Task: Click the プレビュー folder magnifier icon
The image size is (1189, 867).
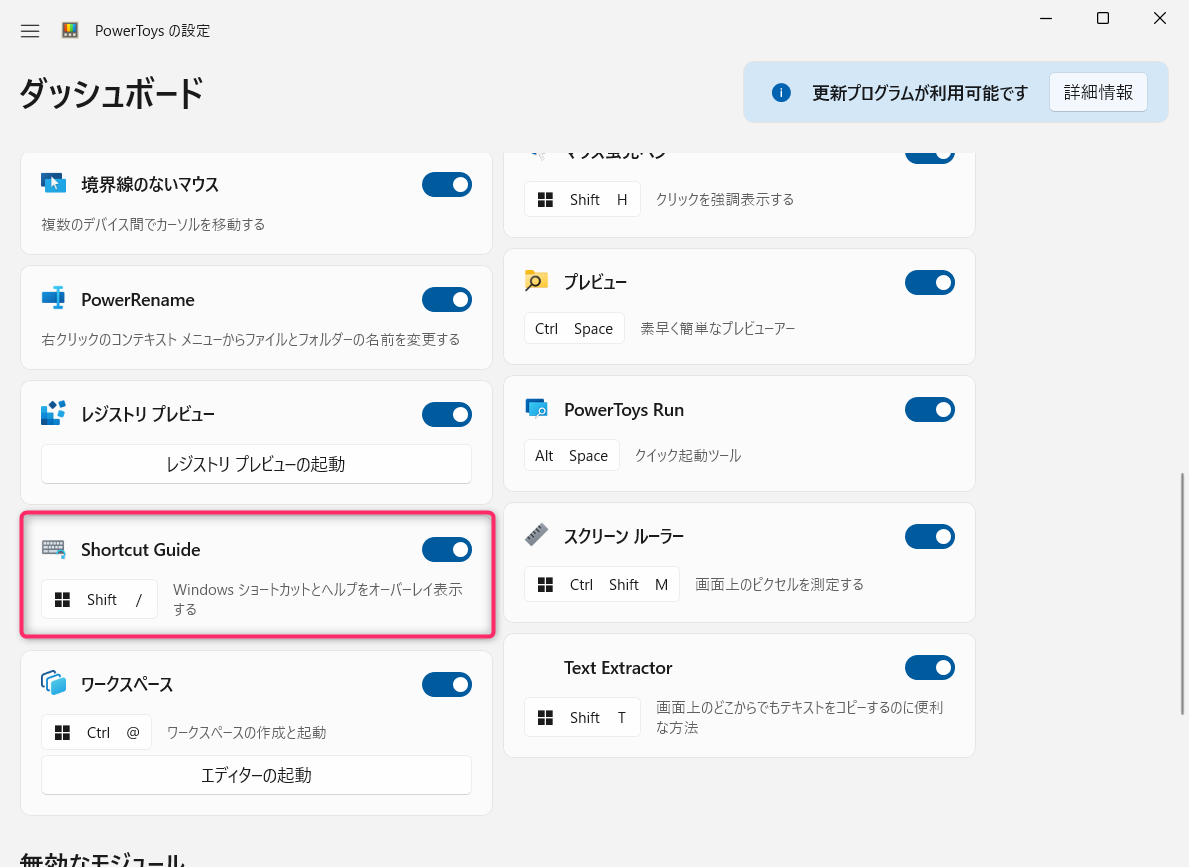Action: (536, 281)
